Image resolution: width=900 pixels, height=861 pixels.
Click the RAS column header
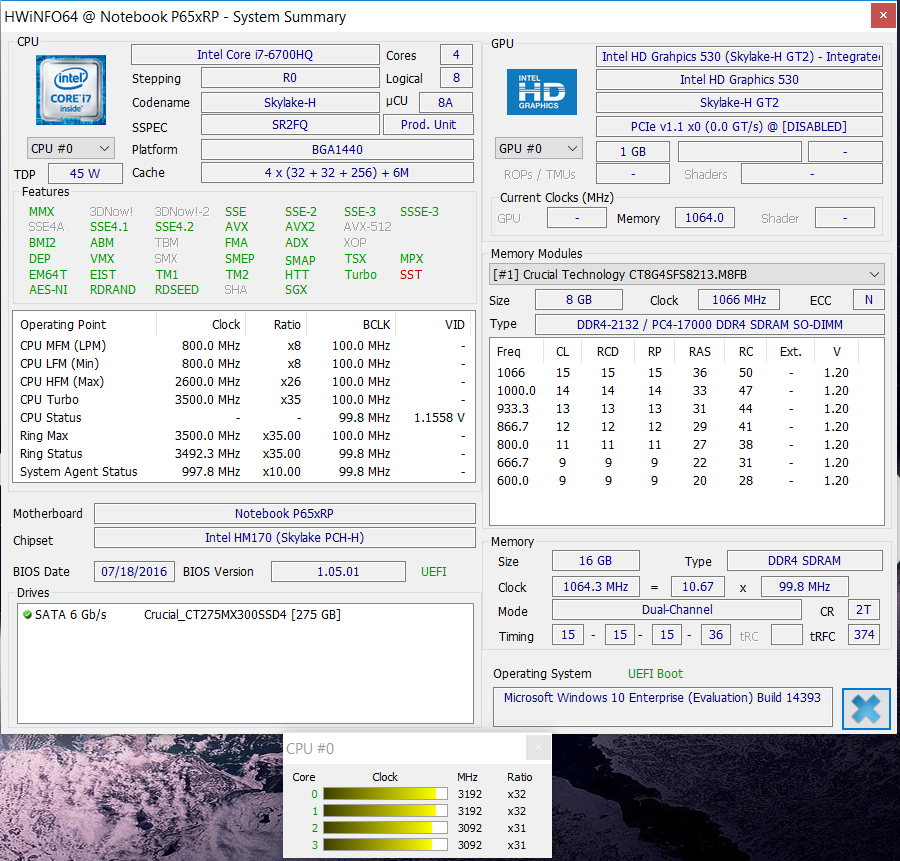click(700, 351)
